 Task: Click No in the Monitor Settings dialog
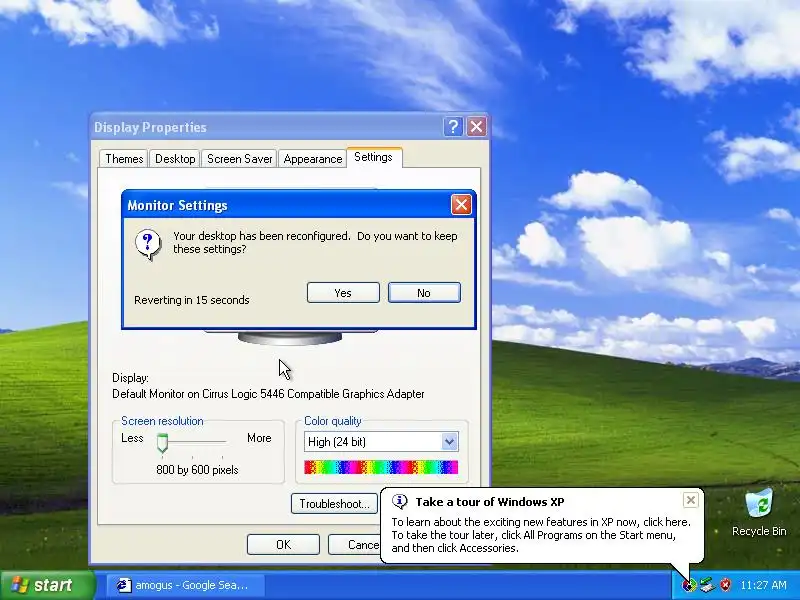(x=424, y=293)
